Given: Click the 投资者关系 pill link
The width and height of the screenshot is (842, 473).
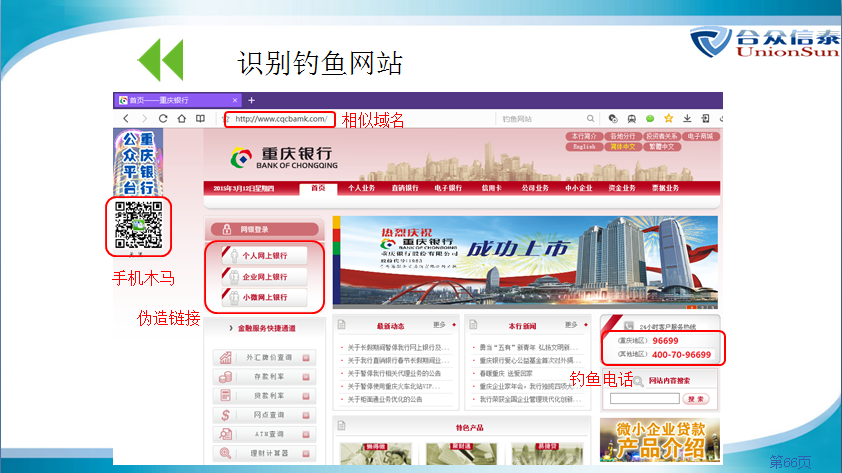Looking at the screenshot, I should pyautogui.click(x=662, y=136).
